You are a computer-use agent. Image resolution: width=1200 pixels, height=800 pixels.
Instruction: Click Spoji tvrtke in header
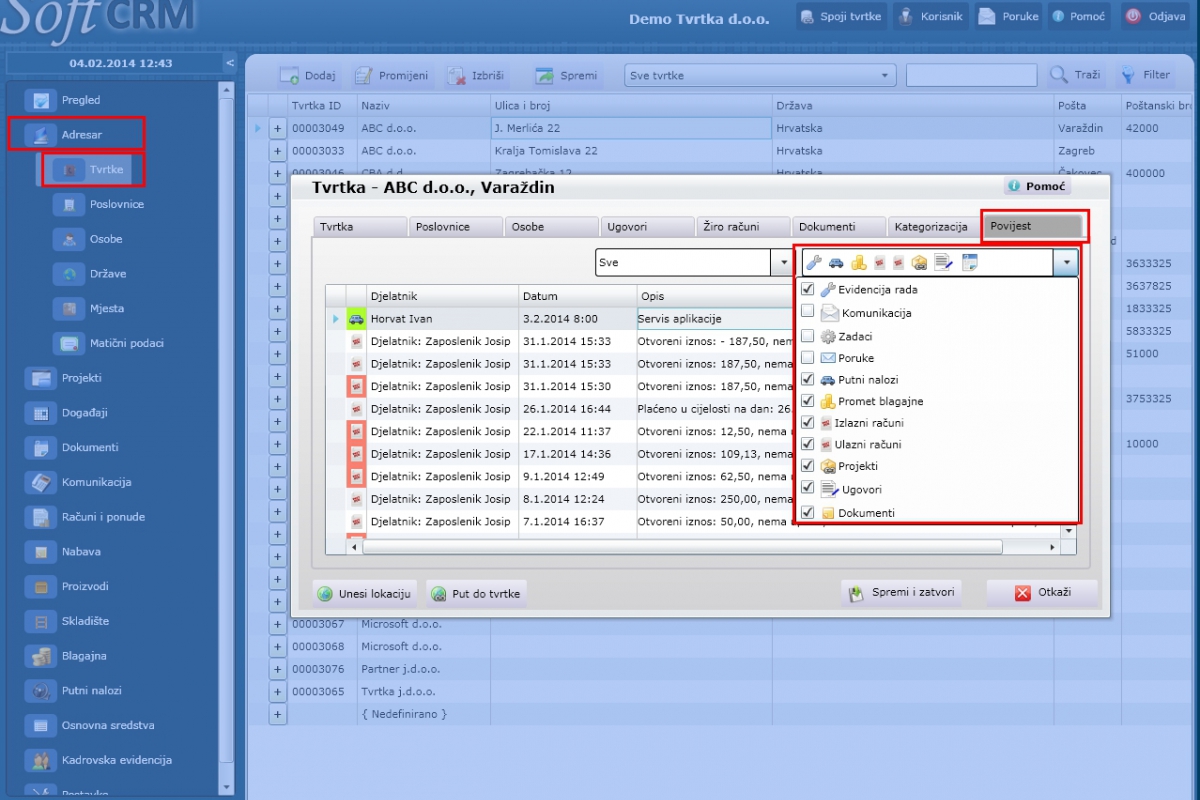(x=841, y=17)
